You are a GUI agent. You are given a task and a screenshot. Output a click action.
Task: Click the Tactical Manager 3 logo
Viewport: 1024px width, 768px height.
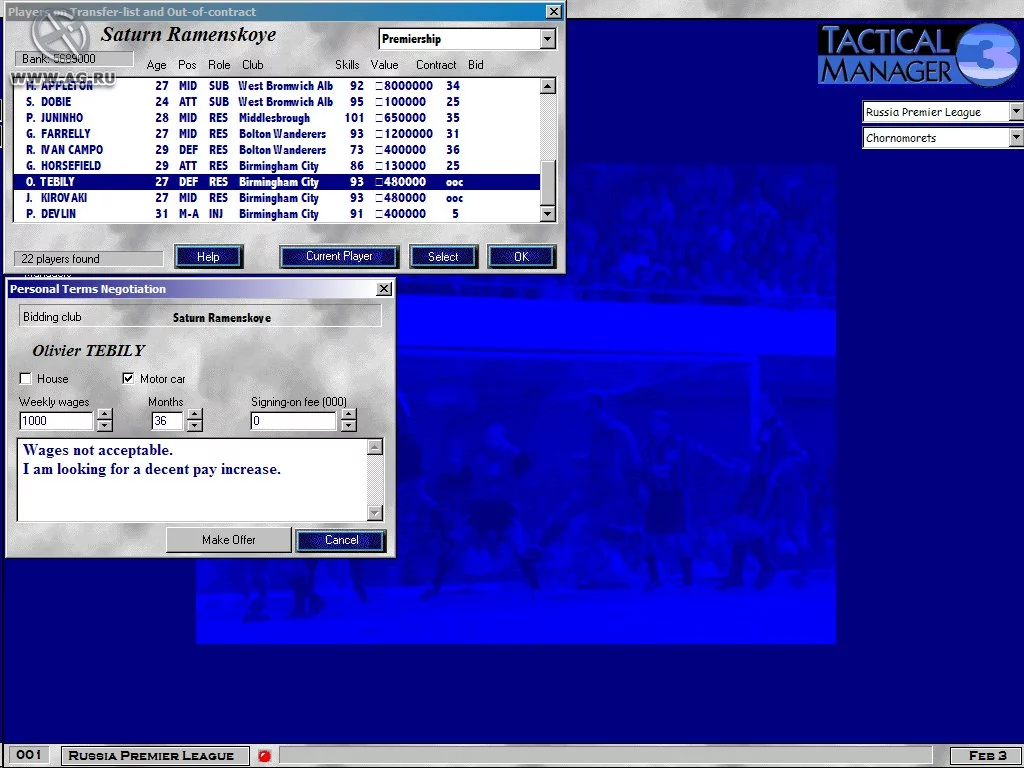point(918,55)
